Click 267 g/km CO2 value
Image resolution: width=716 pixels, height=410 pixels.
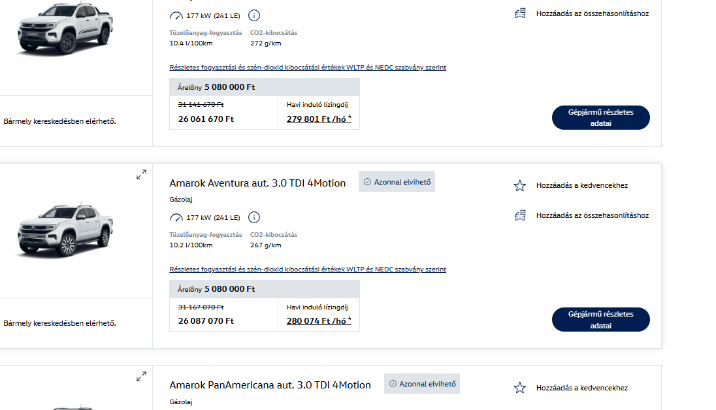point(266,245)
